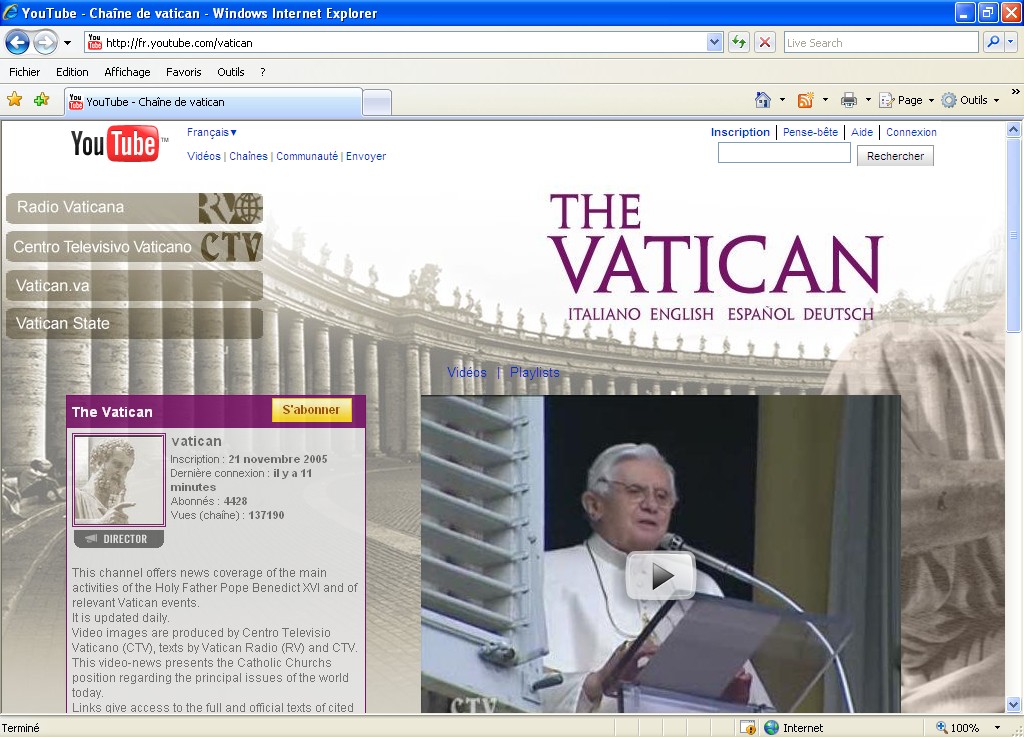Open the Page command bar menu

click(x=906, y=100)
